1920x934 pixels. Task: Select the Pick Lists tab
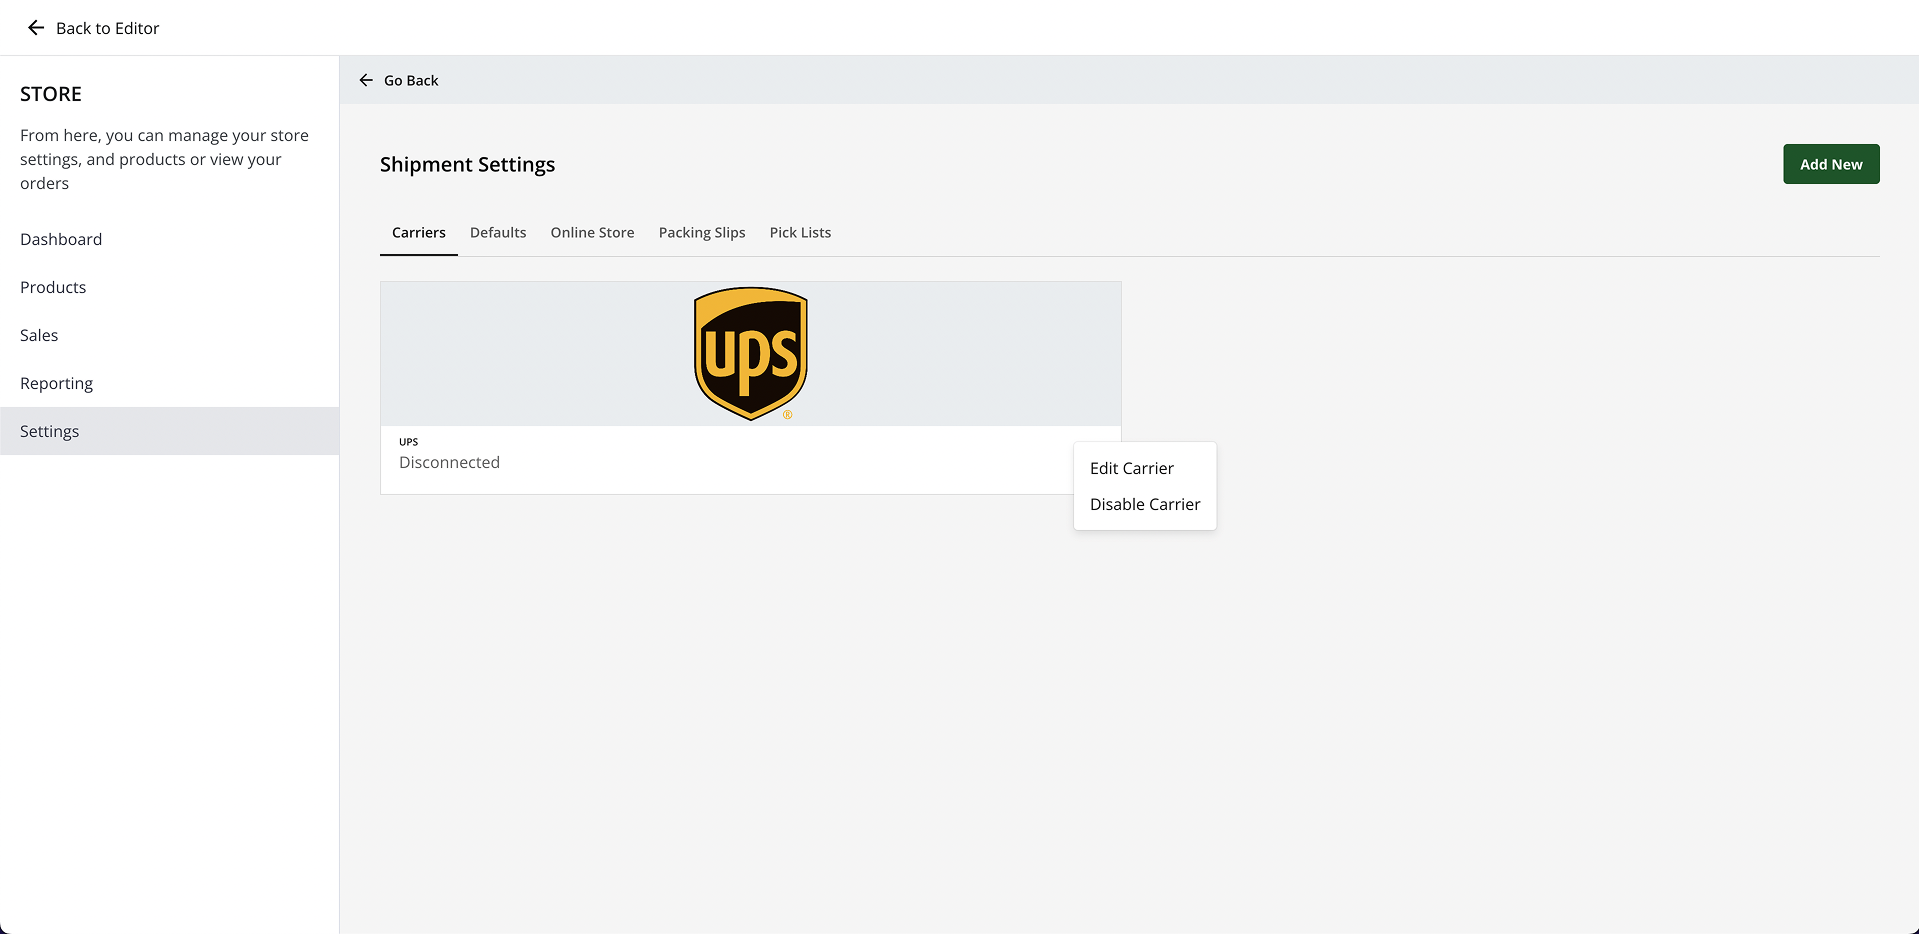tap(800, 232)
